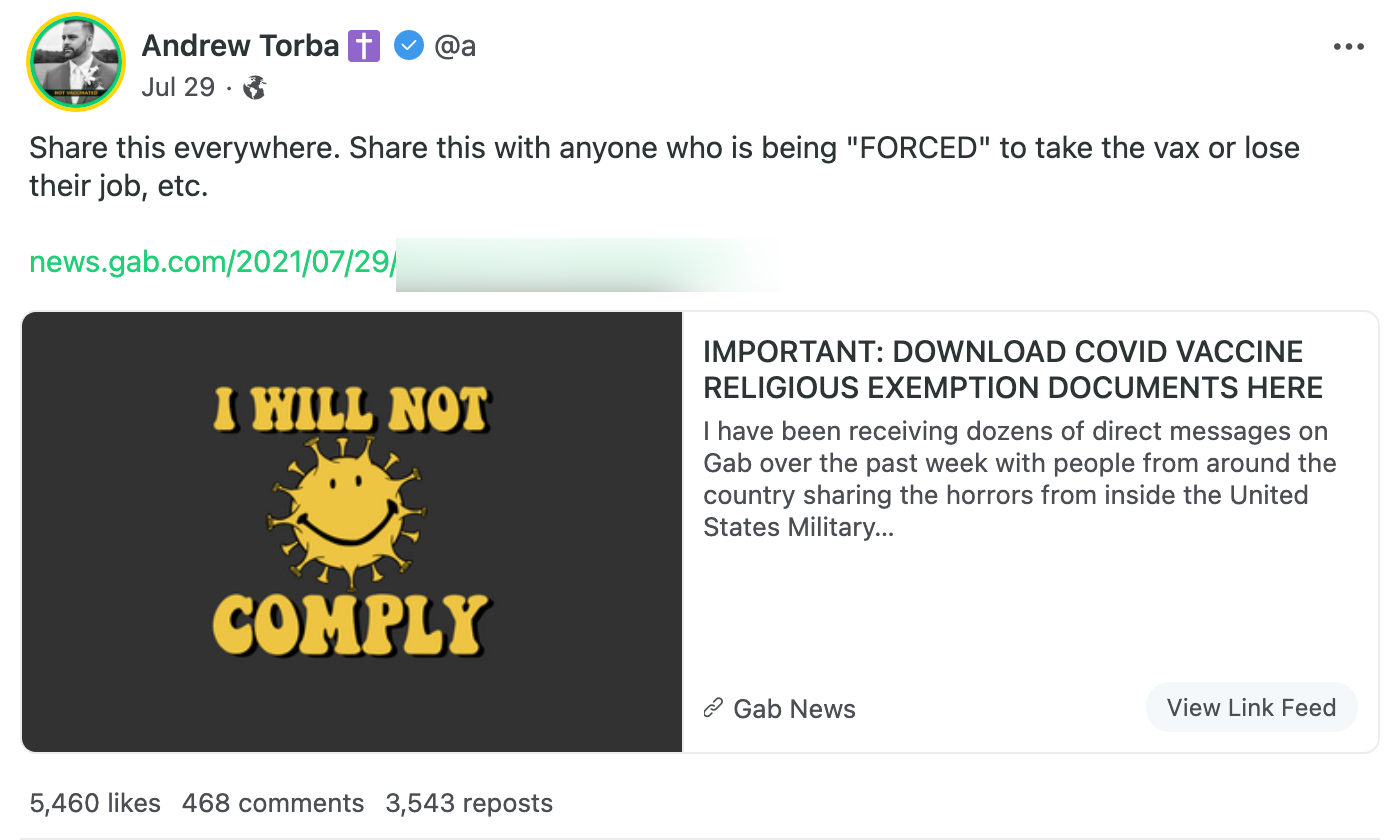View the 3,543 reposts

coord(469,803)
